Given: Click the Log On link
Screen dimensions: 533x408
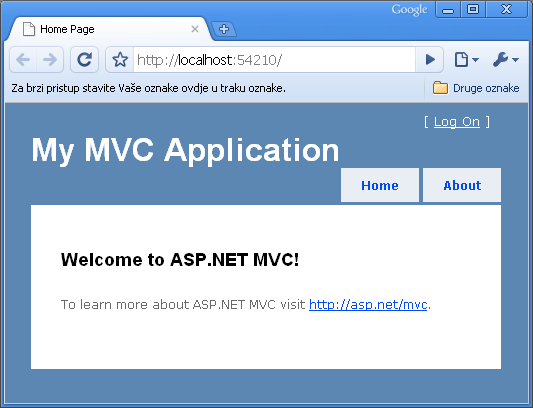Looking at the screenshot, I should [x=457, y=122].
